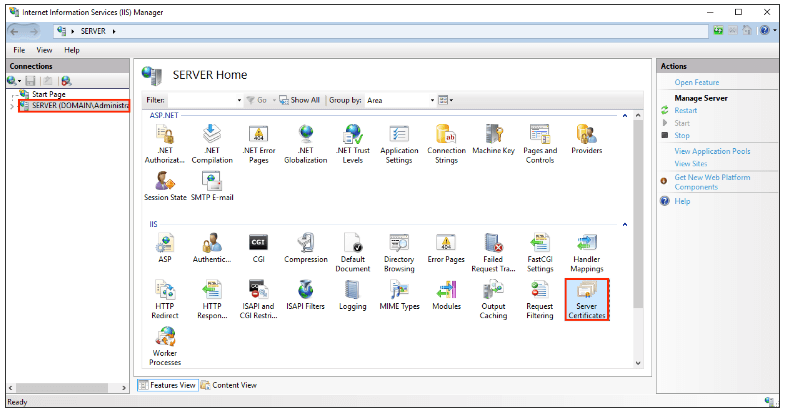Open the .NET Error Pages feature

coord(258,145)
